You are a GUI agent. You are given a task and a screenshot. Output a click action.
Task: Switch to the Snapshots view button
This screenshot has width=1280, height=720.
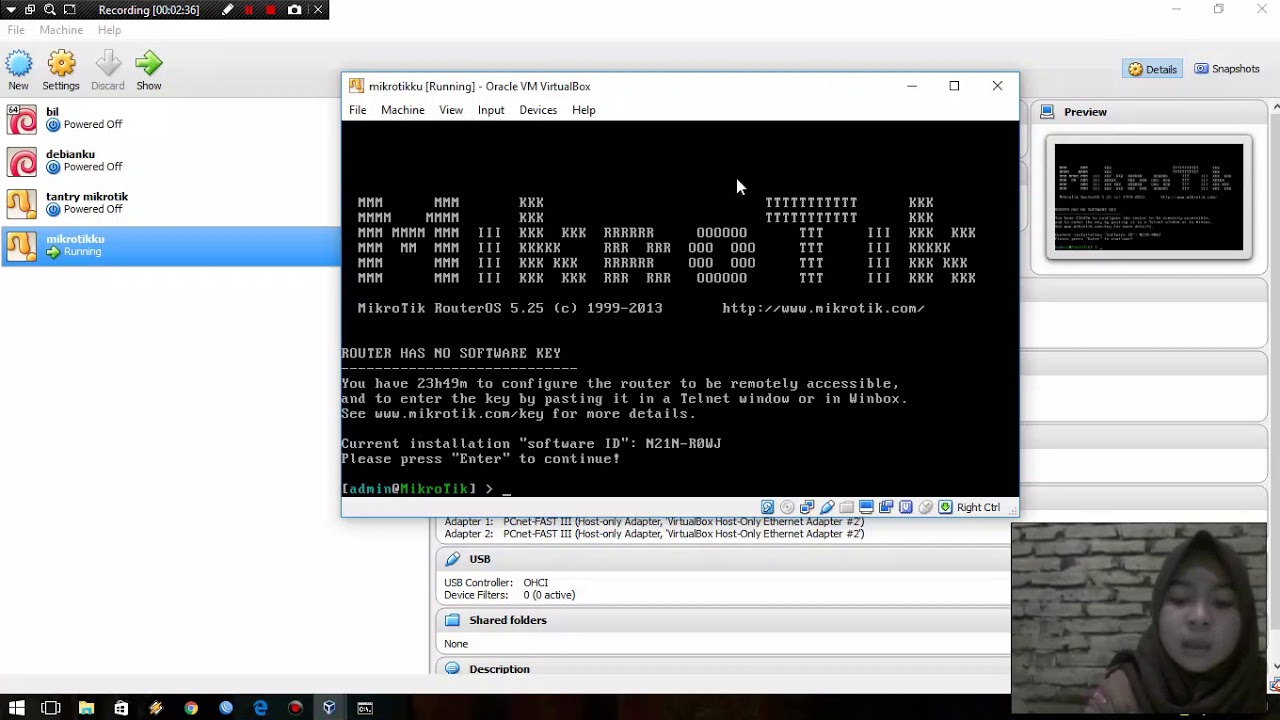pyautogui.click(x=1227, y=69)
